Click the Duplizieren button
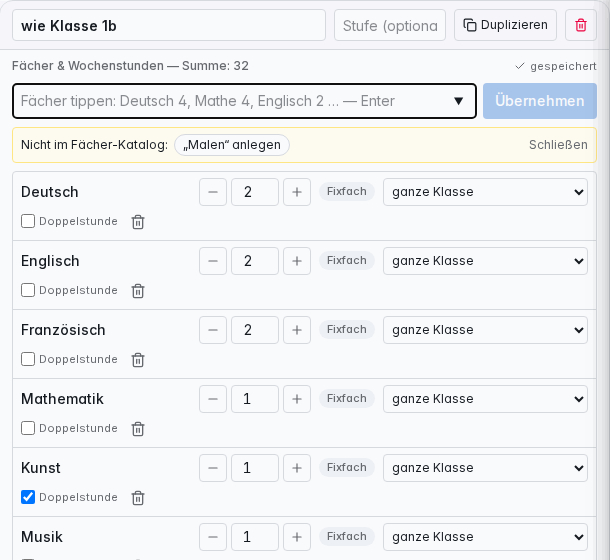 click(505, 25)
